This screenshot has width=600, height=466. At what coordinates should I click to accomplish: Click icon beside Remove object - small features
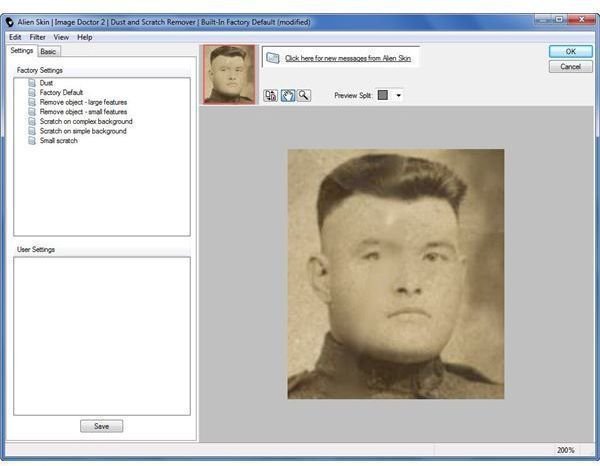click(x=32, y=112)
